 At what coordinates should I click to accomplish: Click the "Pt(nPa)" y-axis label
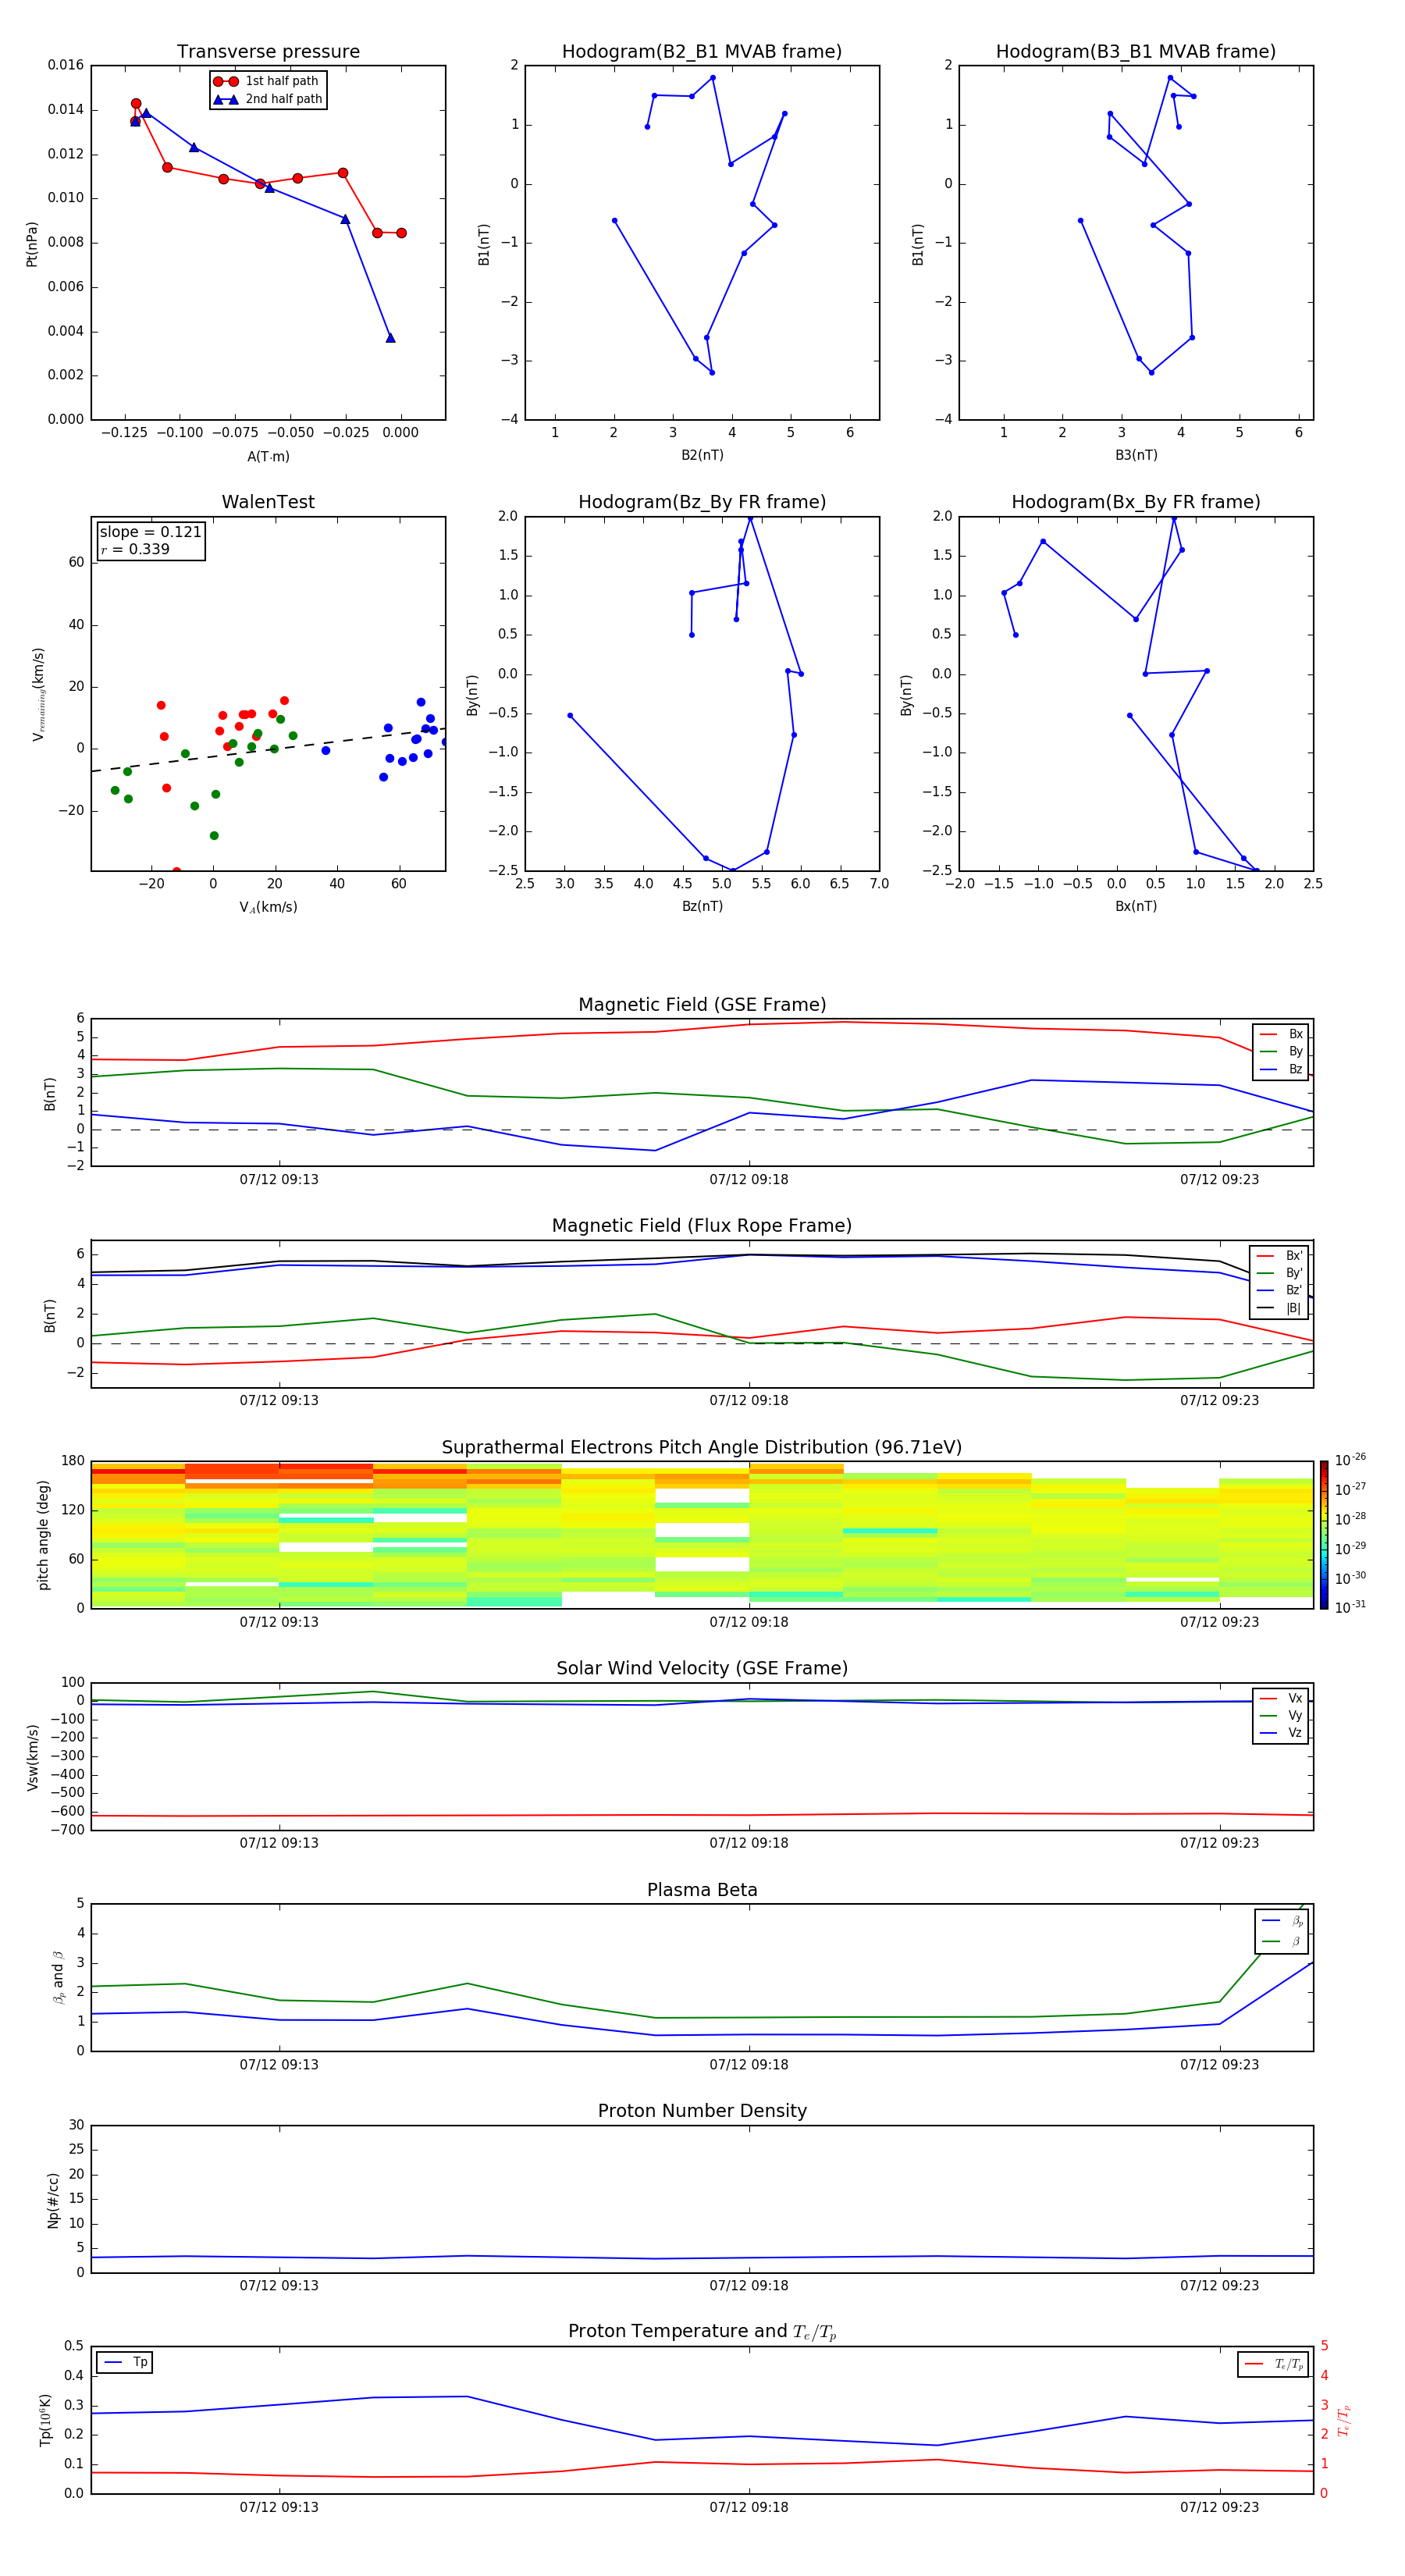point(32,243)
